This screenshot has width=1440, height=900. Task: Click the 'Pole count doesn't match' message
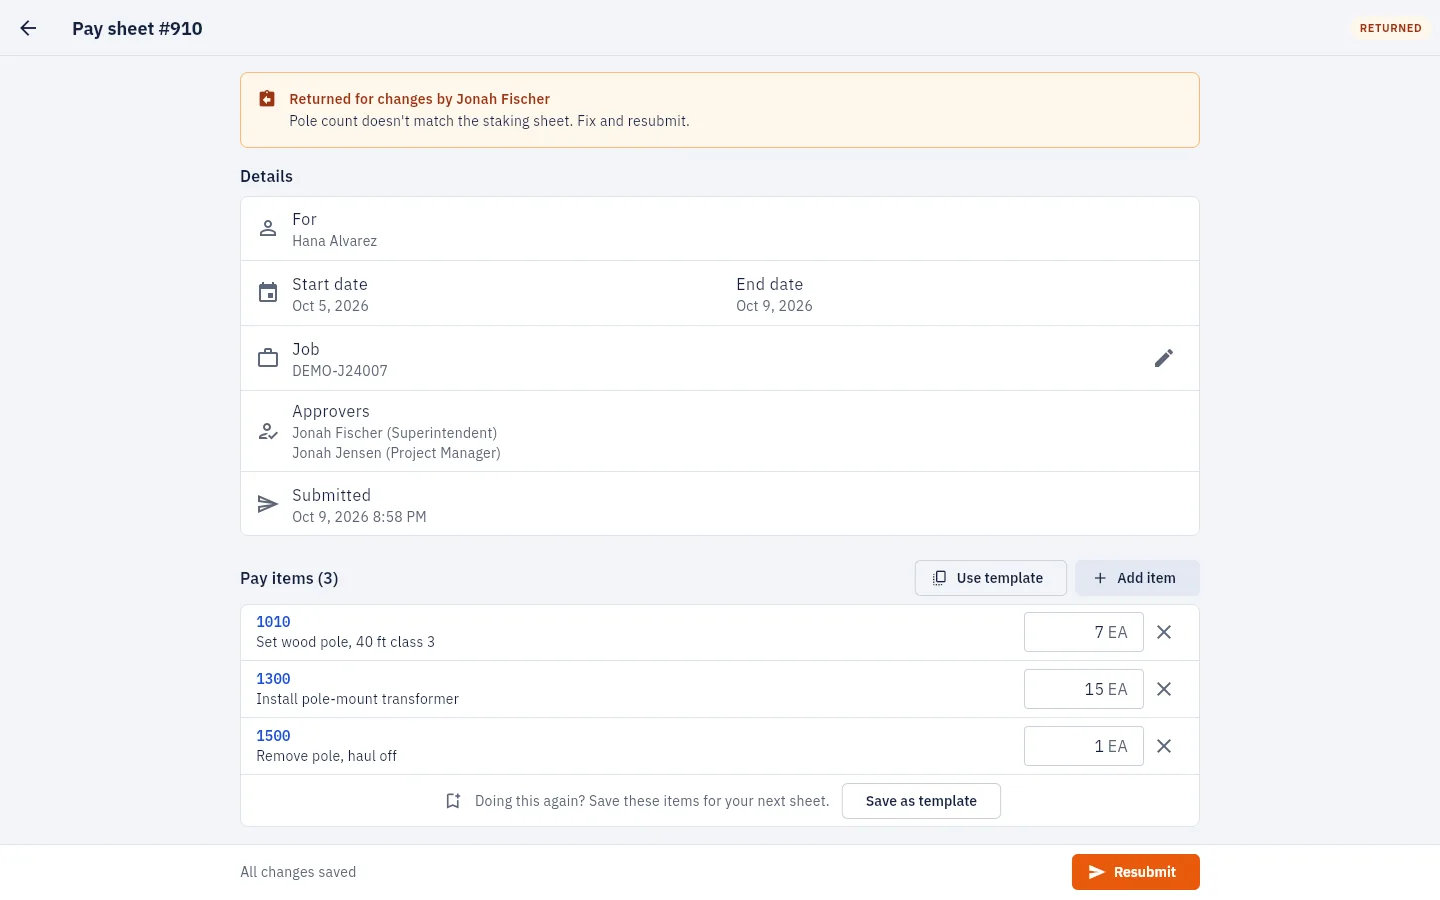489,121
